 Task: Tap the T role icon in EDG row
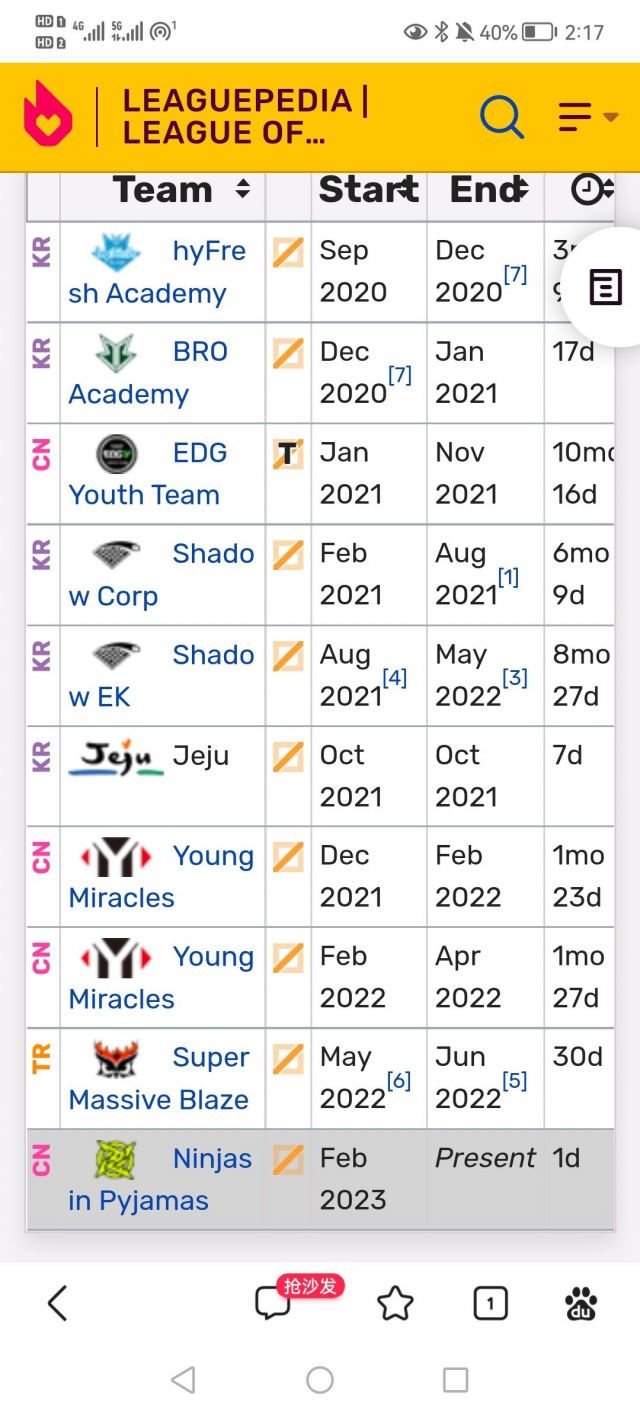(288, 454)
